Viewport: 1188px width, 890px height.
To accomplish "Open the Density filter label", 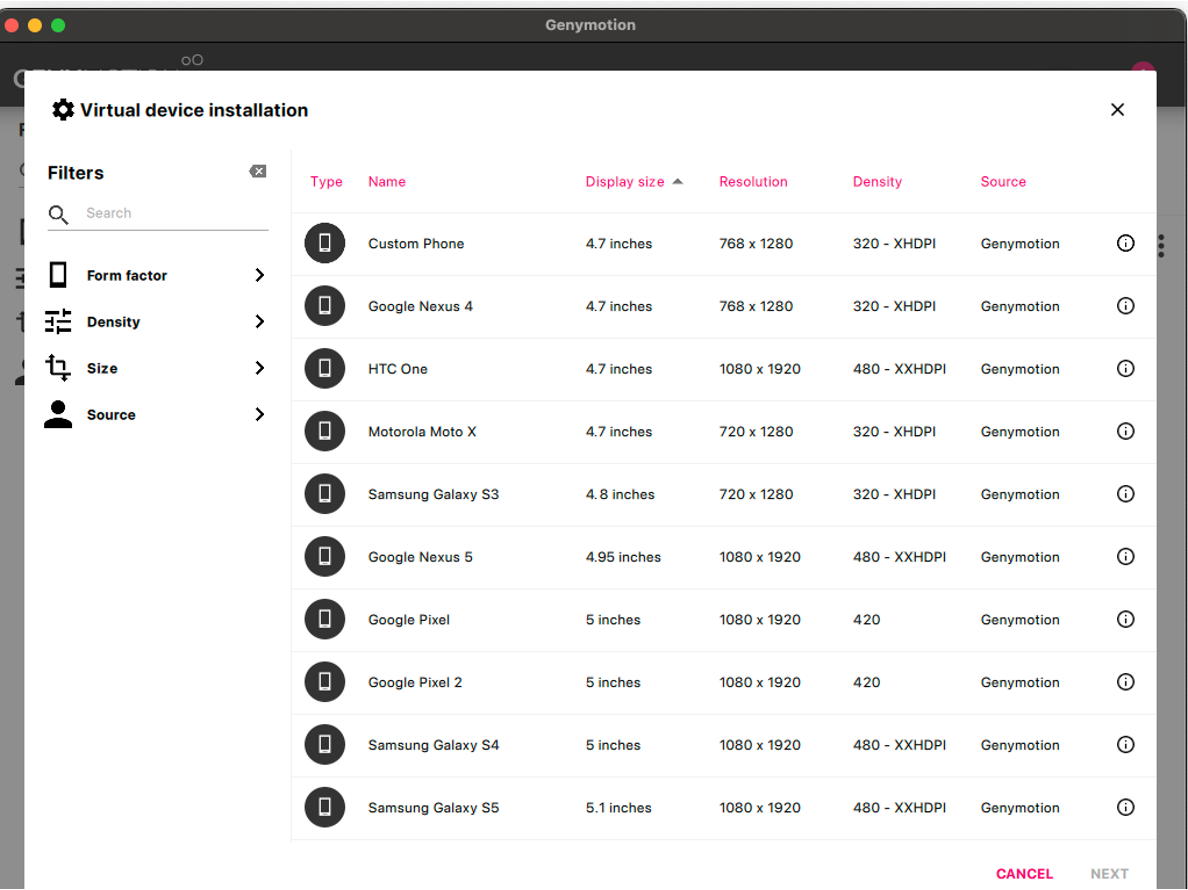I will pos(114,322).
